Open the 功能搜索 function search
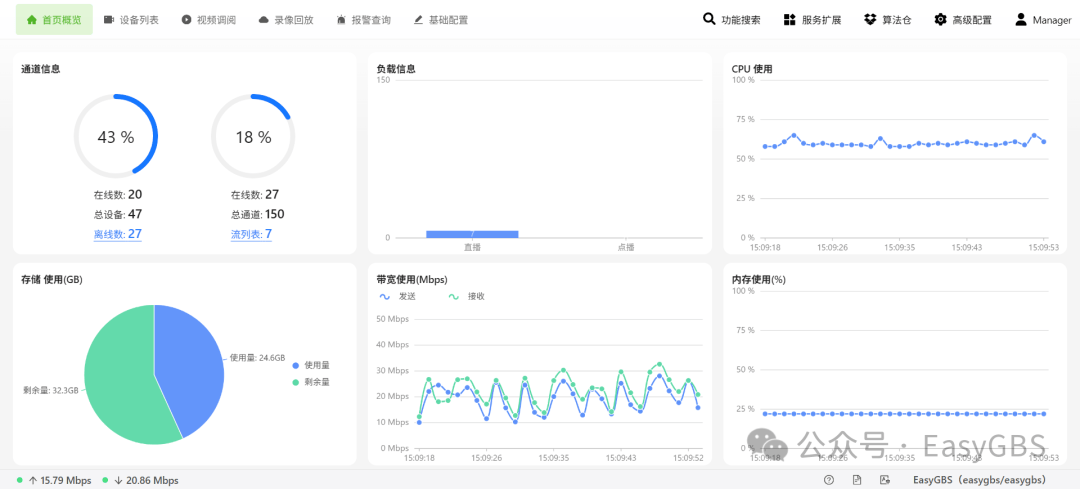Image resolution: width=1080 pixels, height=489 pixels. click(x=731, y=19)
